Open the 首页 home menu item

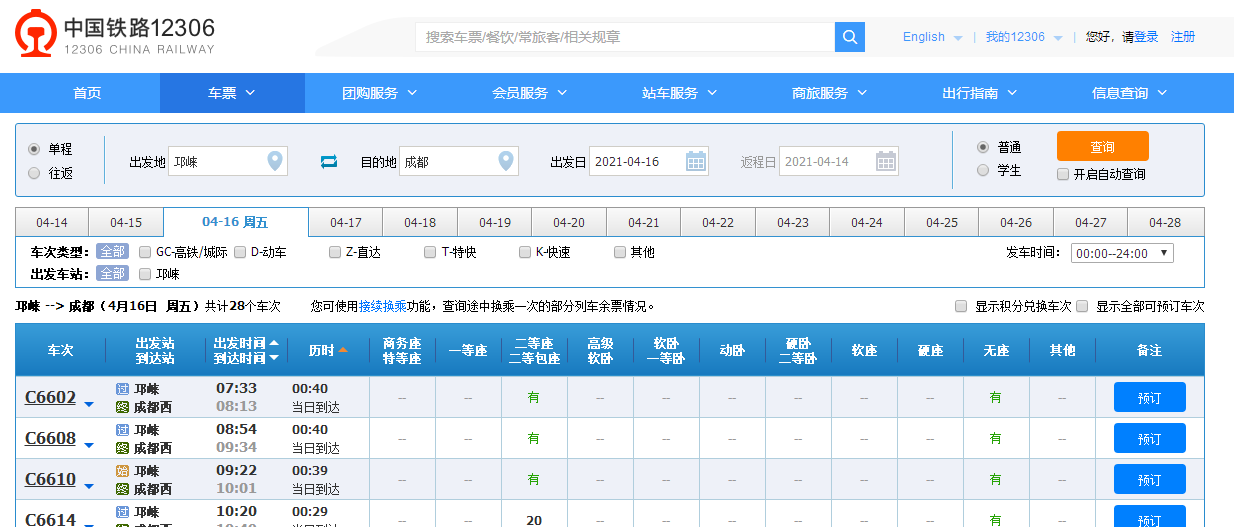87,93
